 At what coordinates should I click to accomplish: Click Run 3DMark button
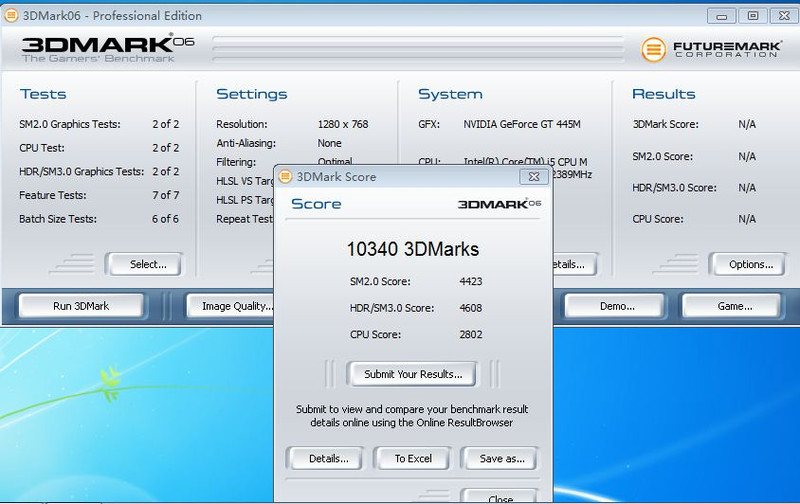click(81, 306)
